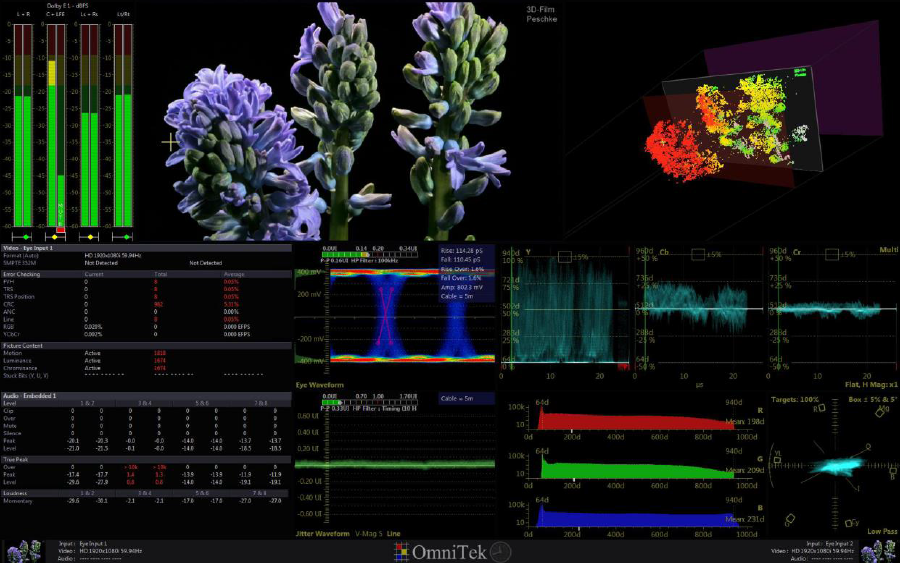Screen dimensions: 900x563
Task: Click the 3D-Film Peschke caption
Action: click(x=541, y=14)
